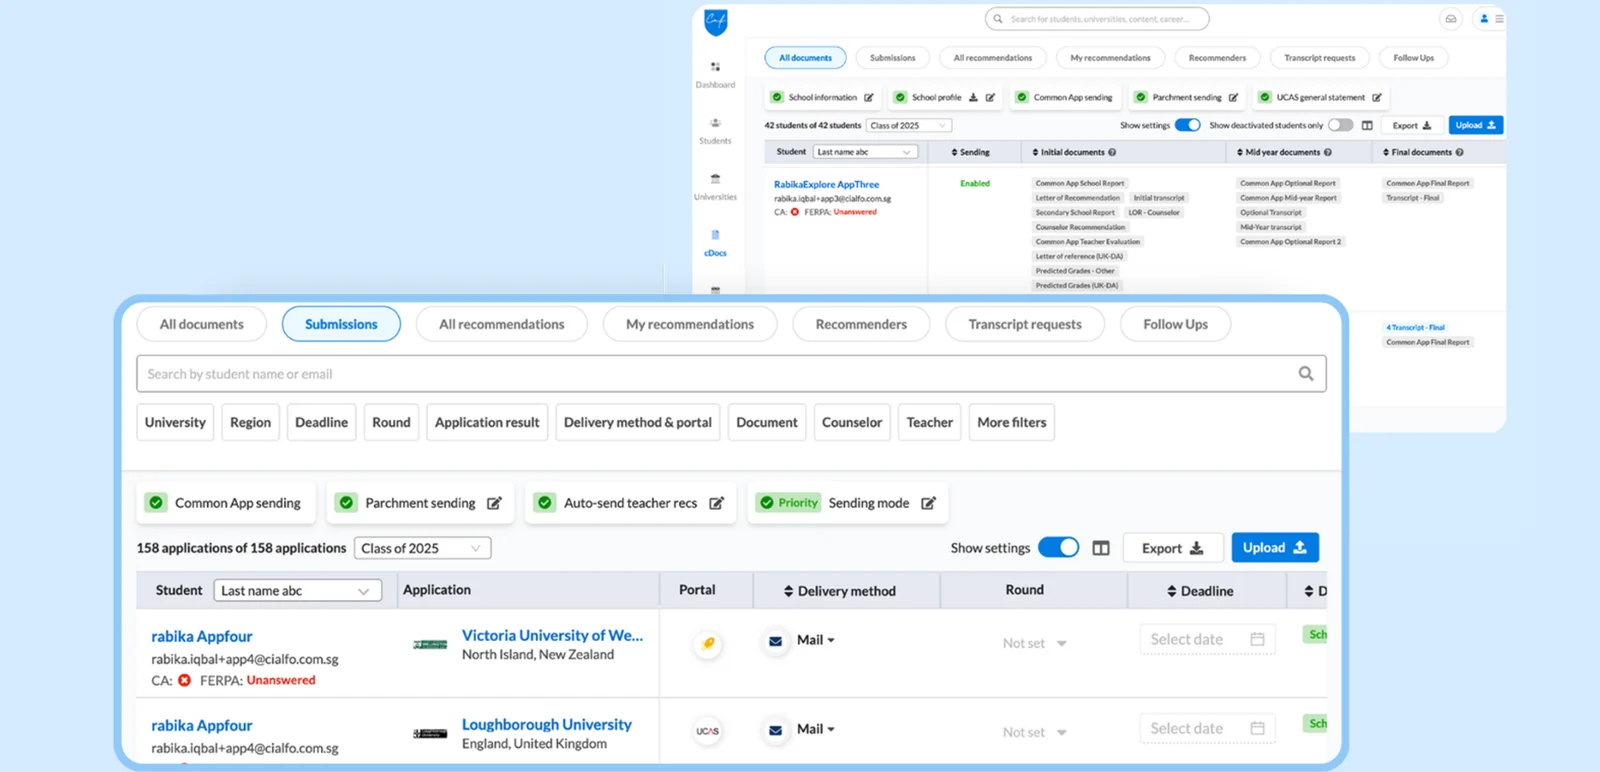This screenshot has height=772, width=1600.
Task: Click Upload button in front panel
Action: [x=1275, y=547]
